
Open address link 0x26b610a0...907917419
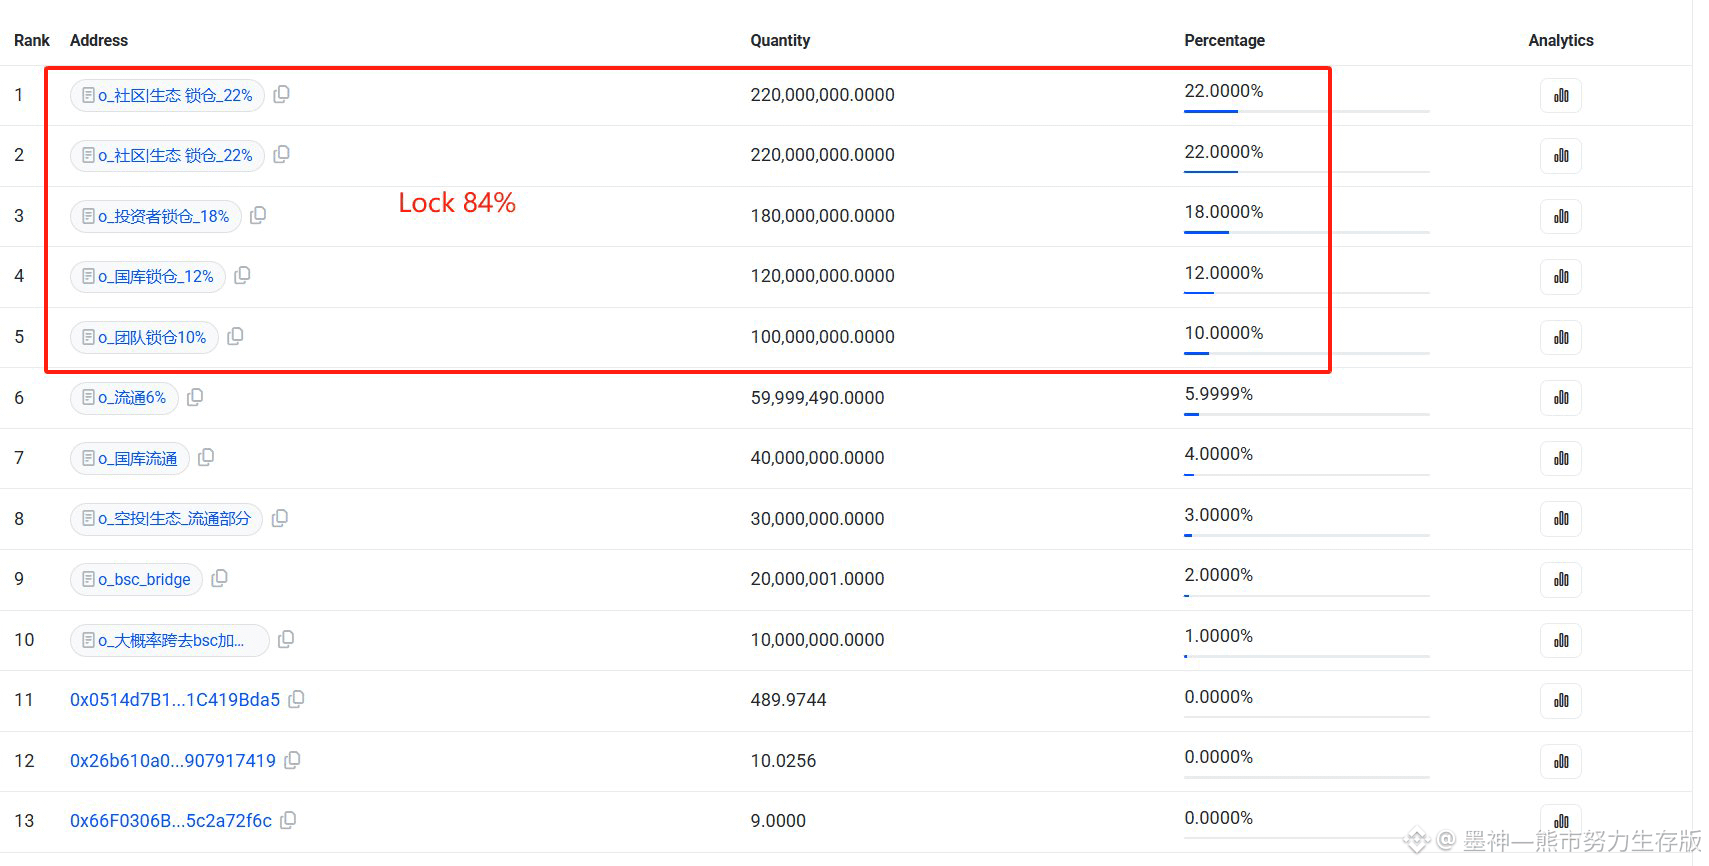173,761
